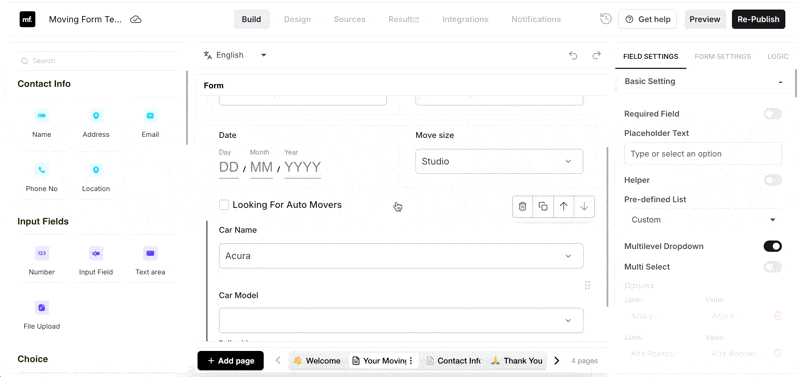Toggle the Helper switch
Screen dimensions: 800x377
point(772,180)
